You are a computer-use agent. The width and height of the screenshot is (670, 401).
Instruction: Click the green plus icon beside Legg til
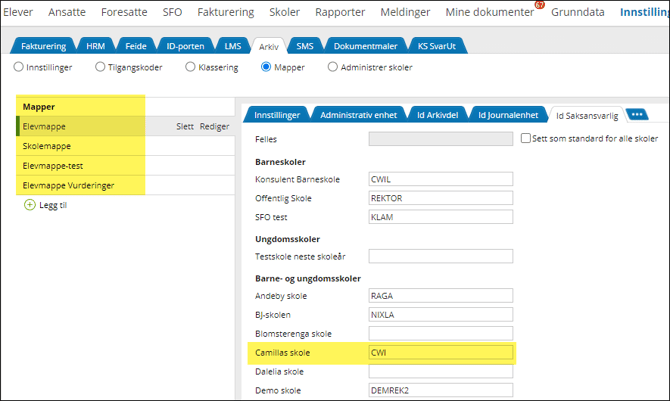coord(29,204)
